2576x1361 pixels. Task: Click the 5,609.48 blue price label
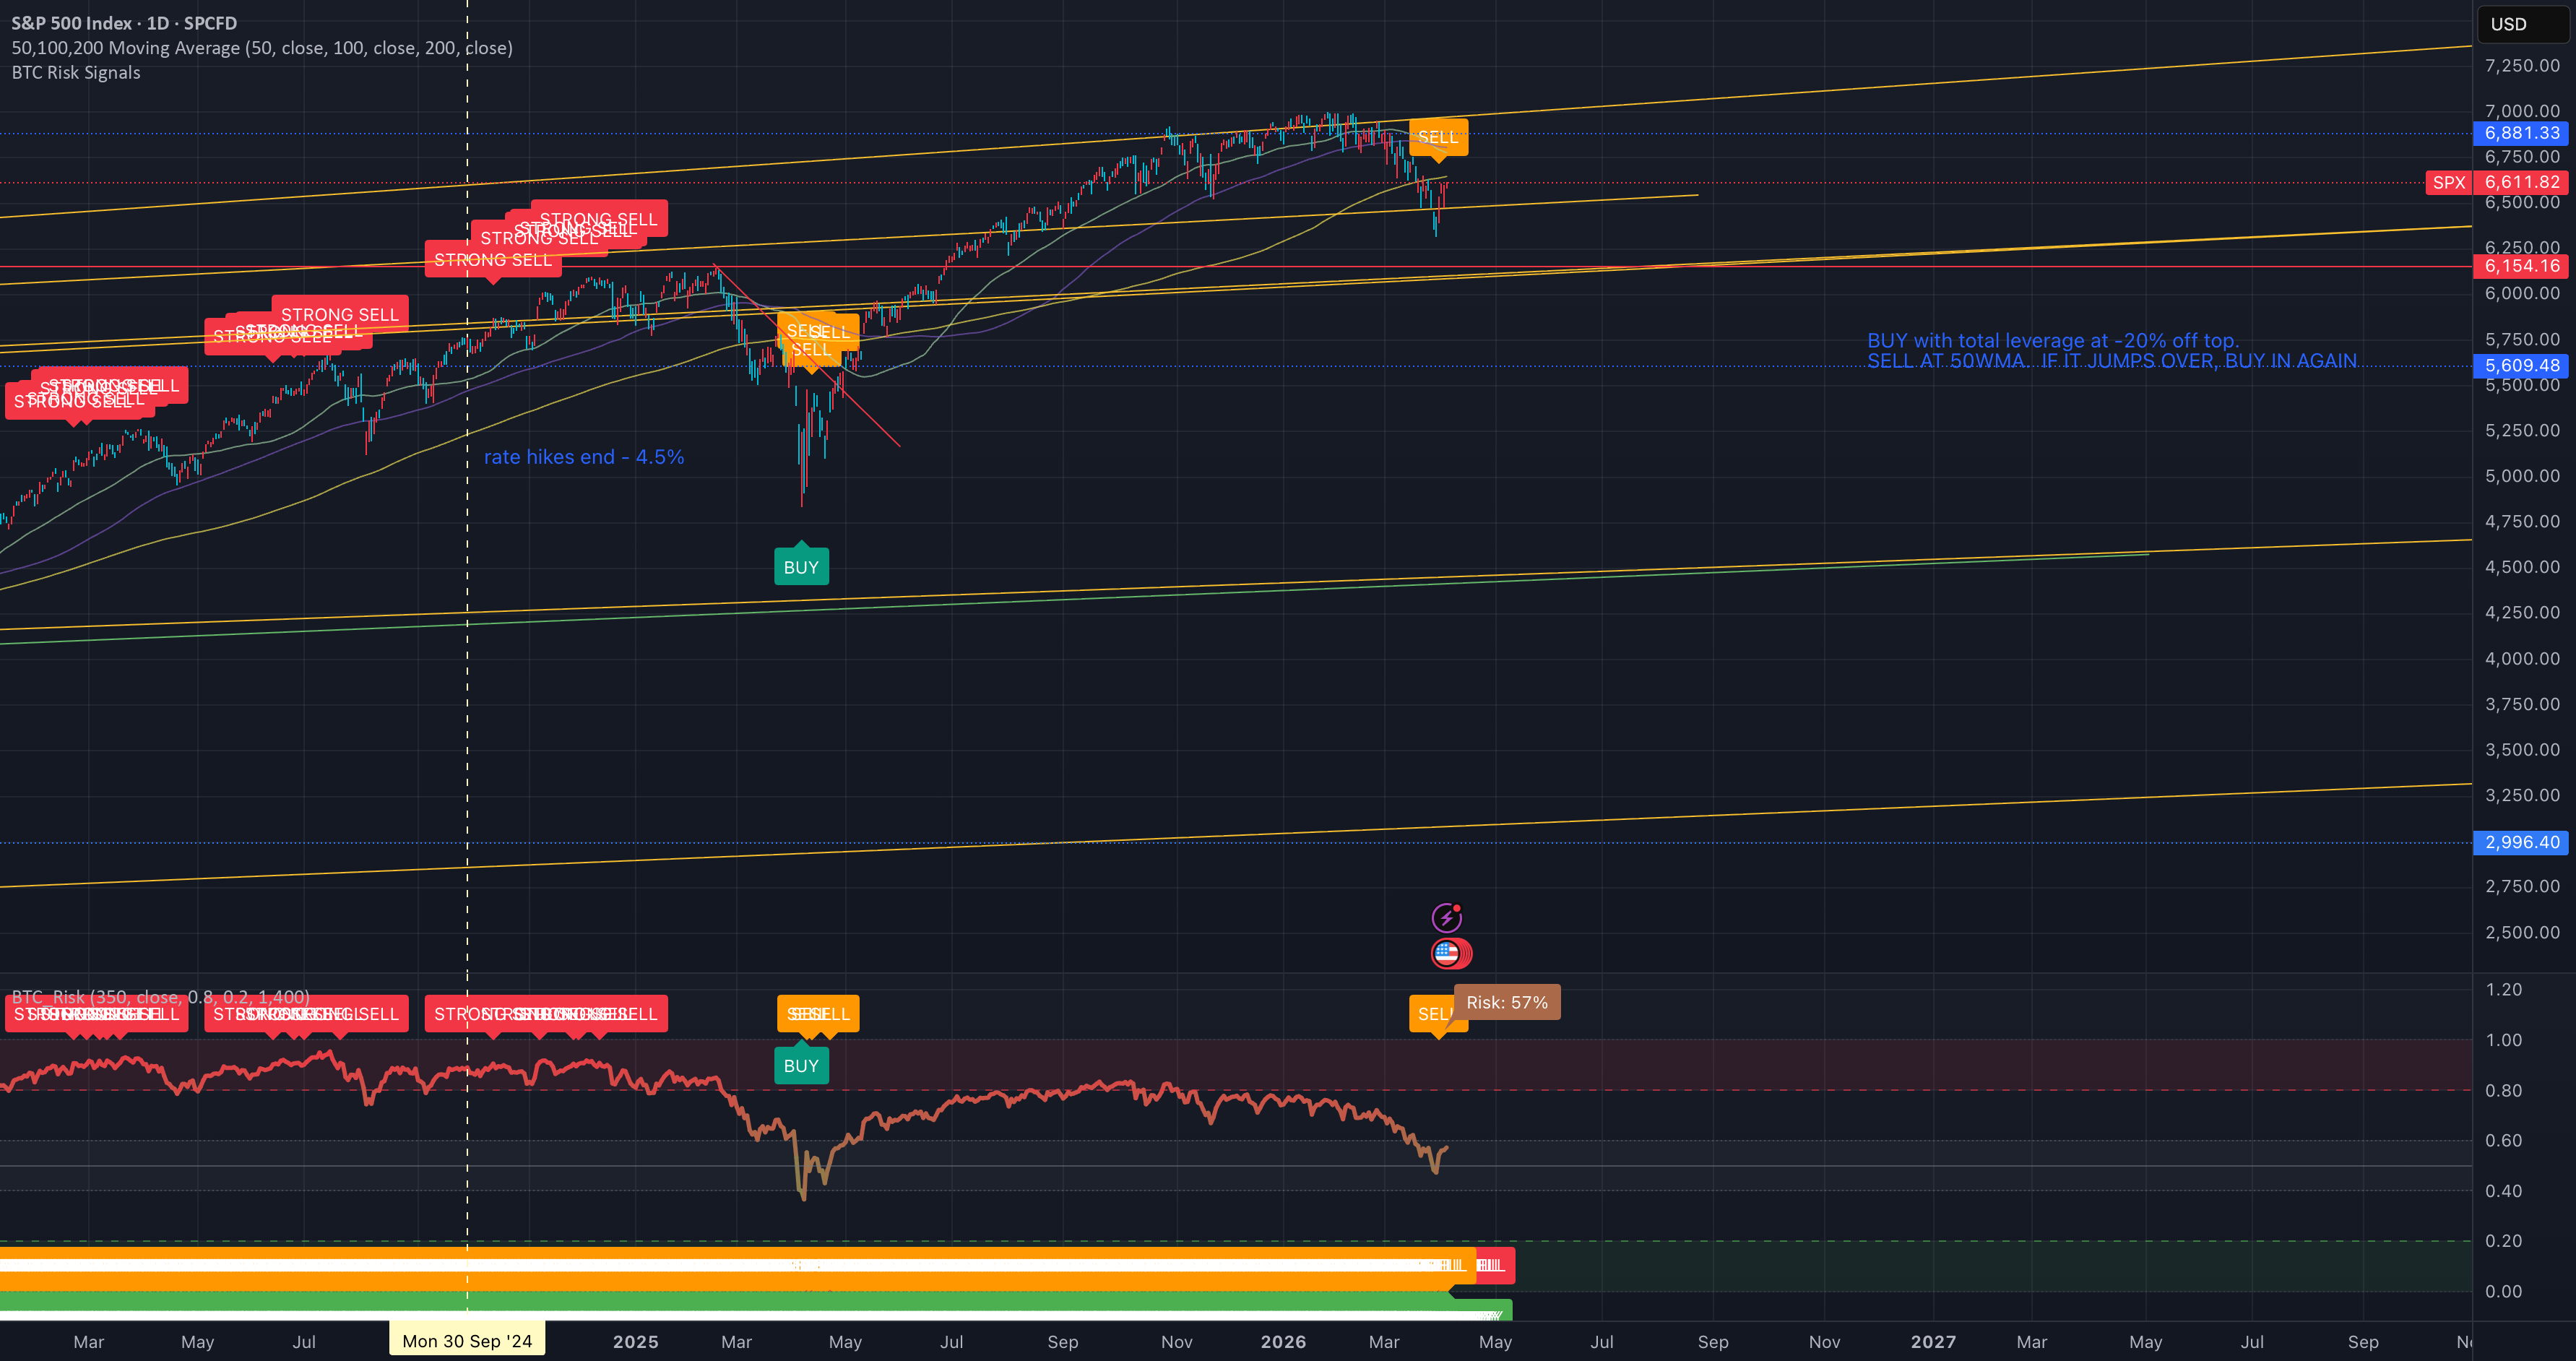click(x=2521, y=366)
